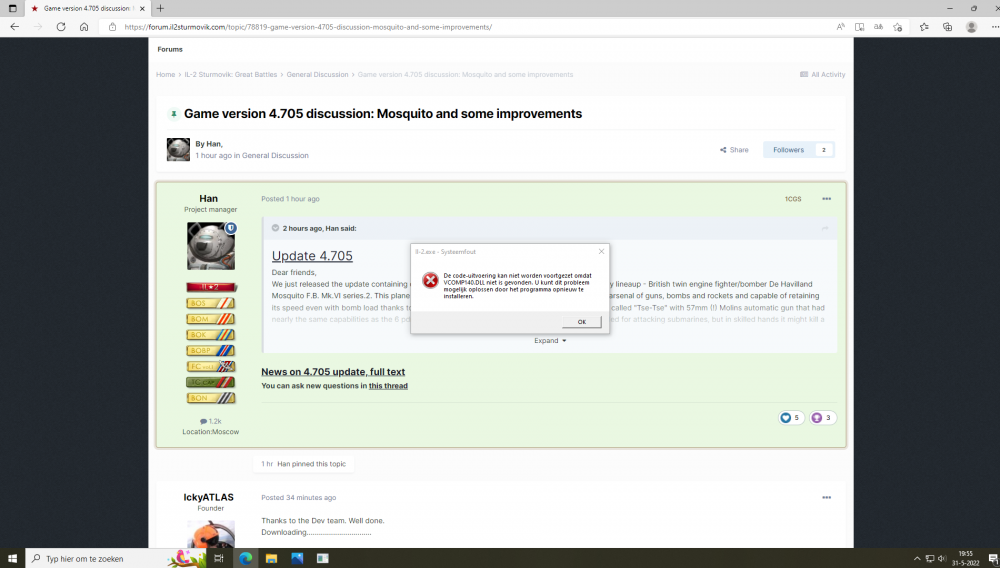Open General Discussion breadcrumb
1000x568 pixels.
(x=317, y=75)
